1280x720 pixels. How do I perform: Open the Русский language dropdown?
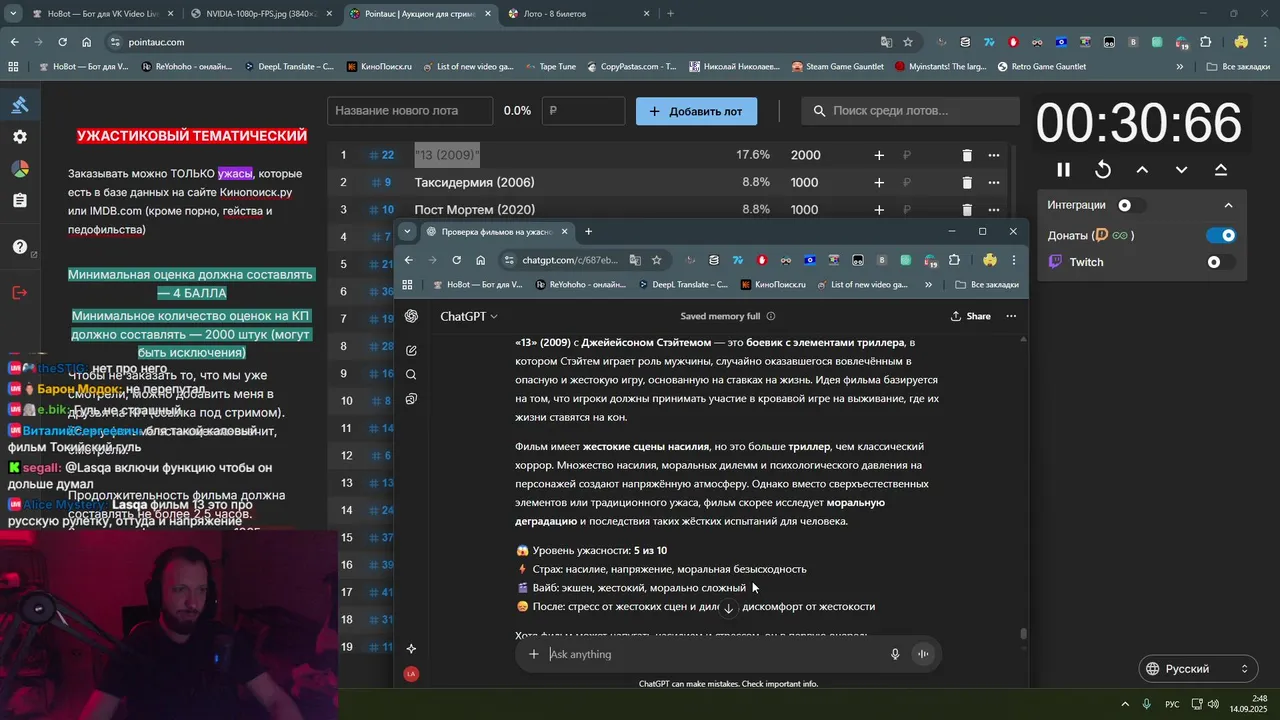pyautogui.click(x=1198, y=669)
